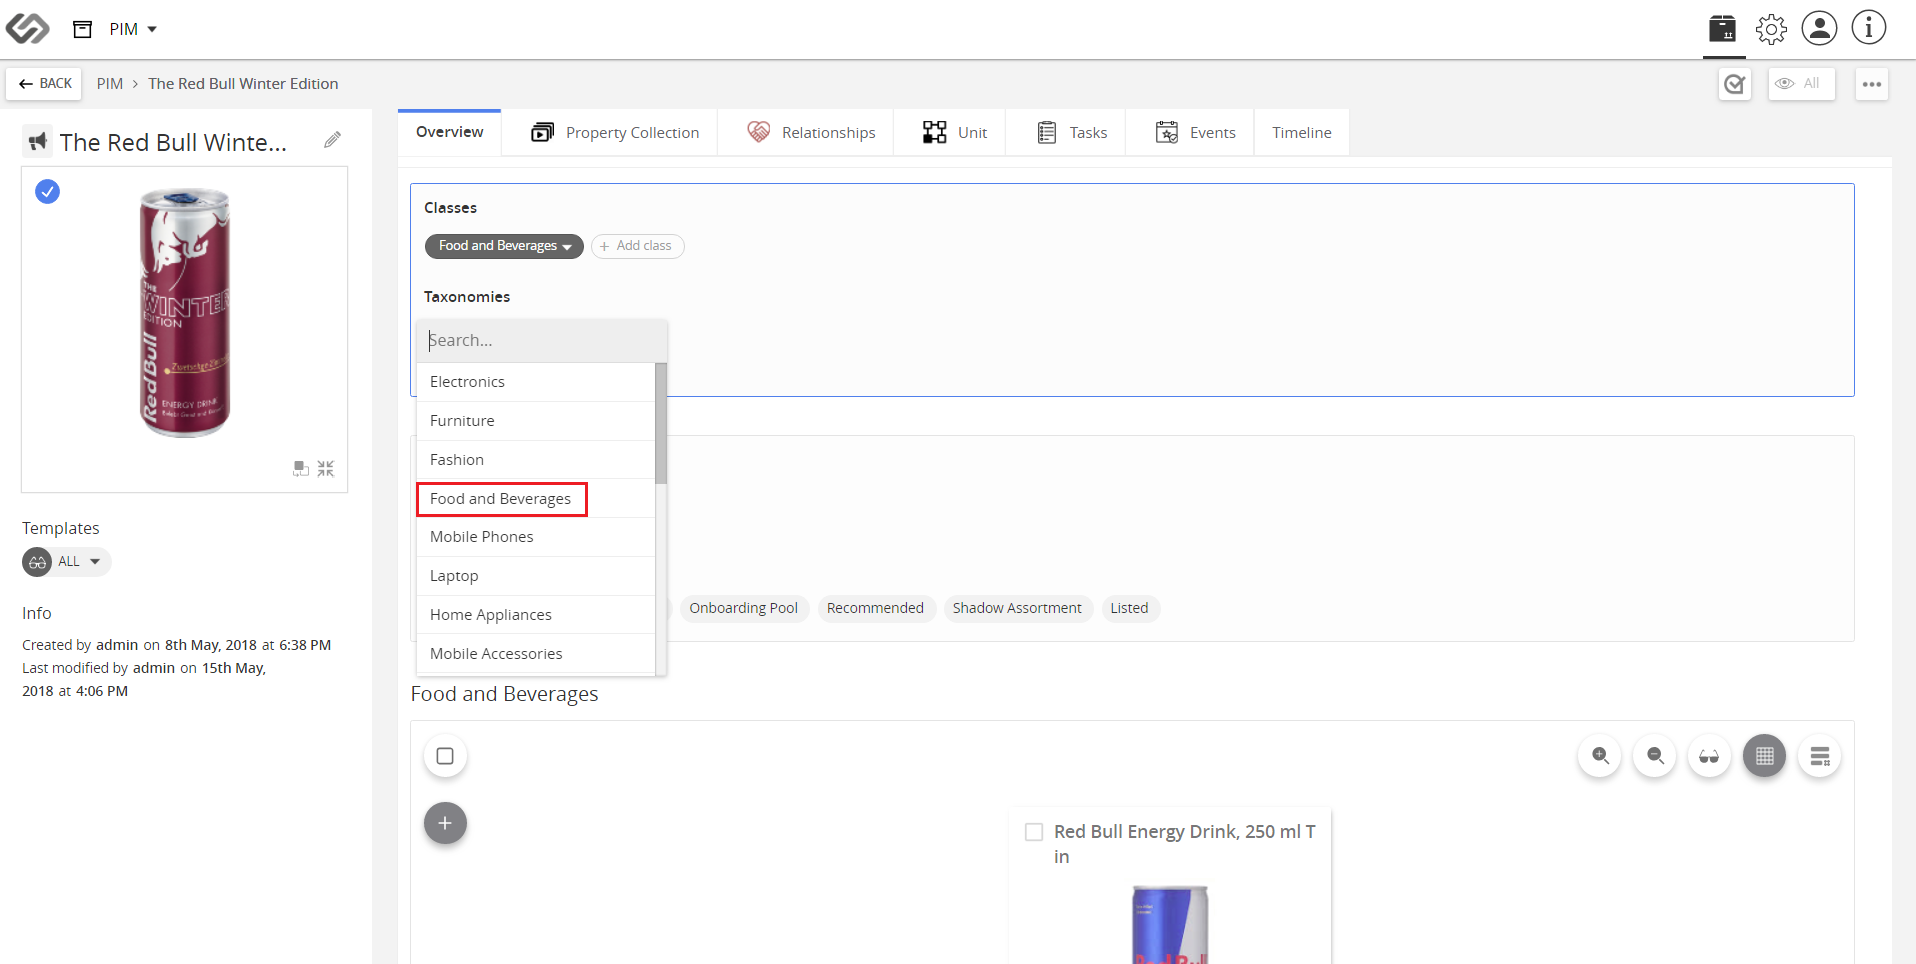This screenshot has height=964, width=1916.
Task: Switch to the Overview tab
Action: 449,132
